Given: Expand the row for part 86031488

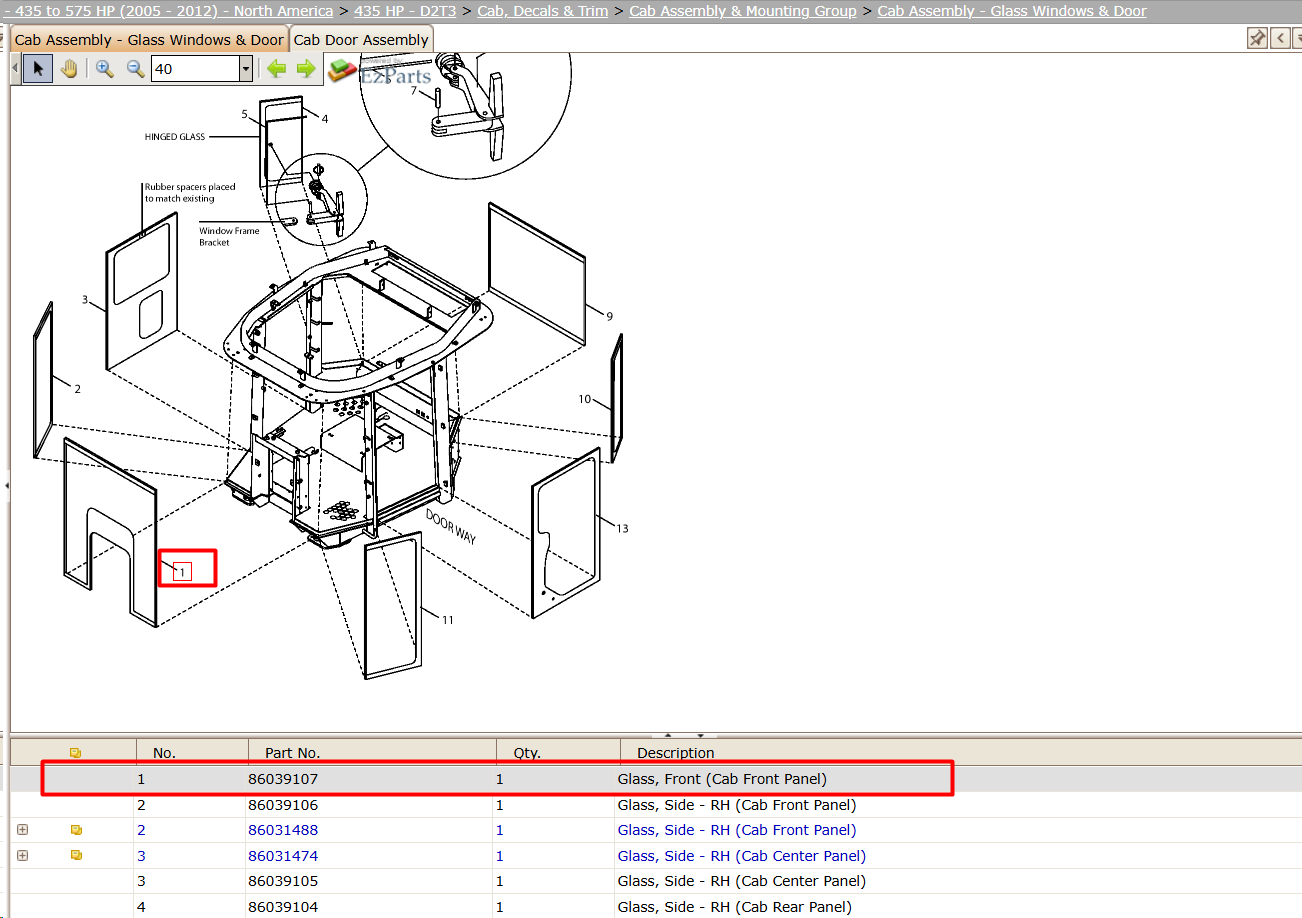Looking at the screenshot, I should pos(23,830).
